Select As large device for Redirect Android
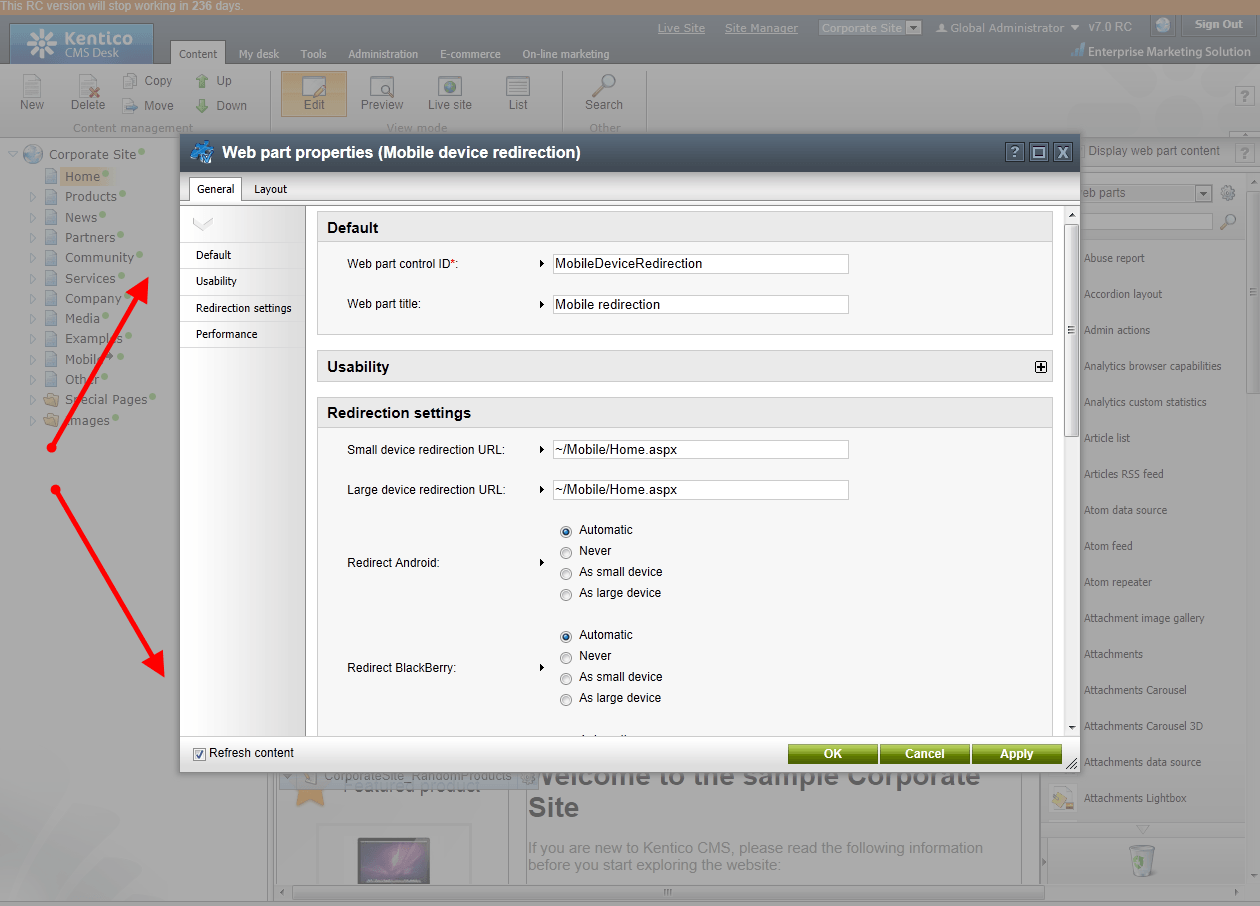 [x=566, y=594]
